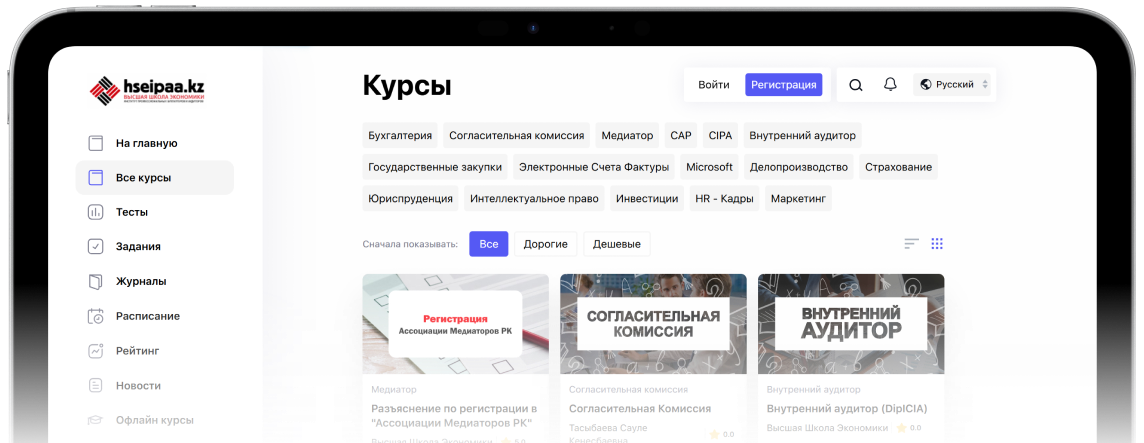Click the Регистрация button in header

pyautogui.click(x=784, y=85)
